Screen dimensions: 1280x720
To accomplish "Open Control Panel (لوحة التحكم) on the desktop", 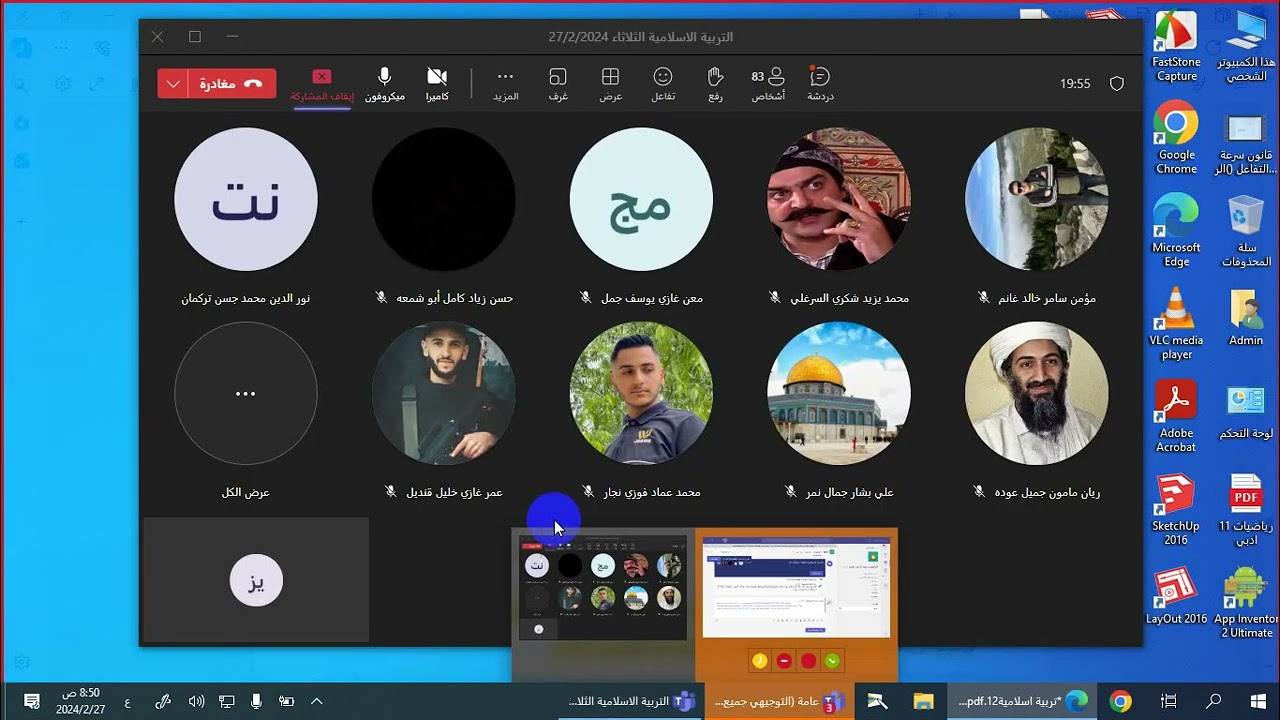I will coord(1246,412).
